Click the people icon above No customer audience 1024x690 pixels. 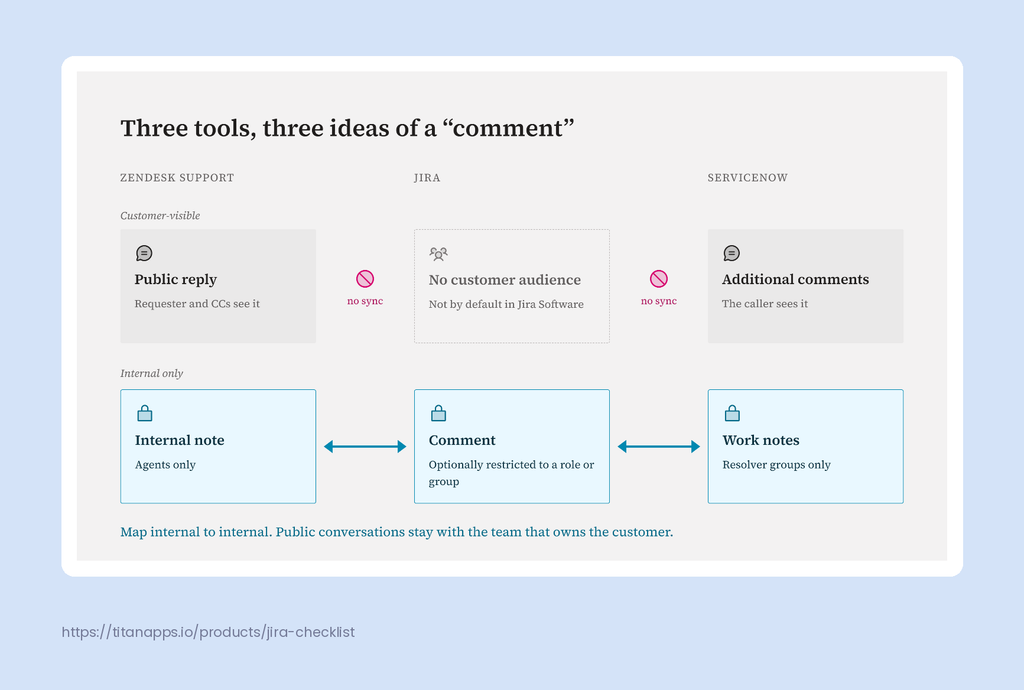438,253
